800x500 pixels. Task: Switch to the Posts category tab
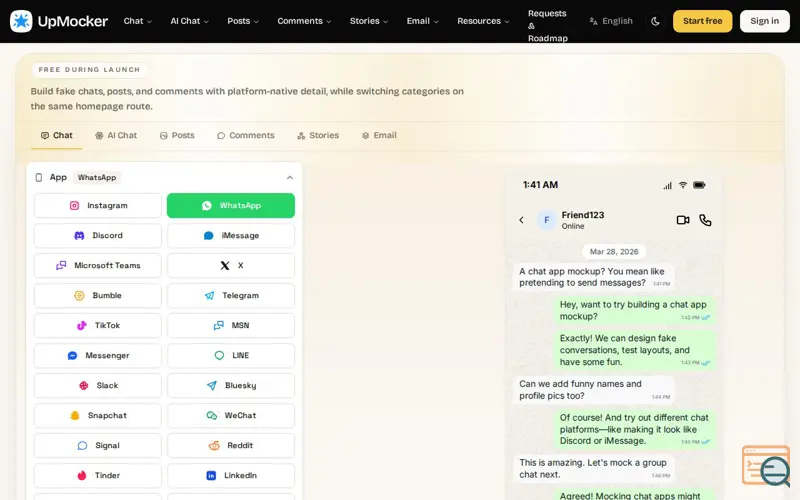click(177, 135)
